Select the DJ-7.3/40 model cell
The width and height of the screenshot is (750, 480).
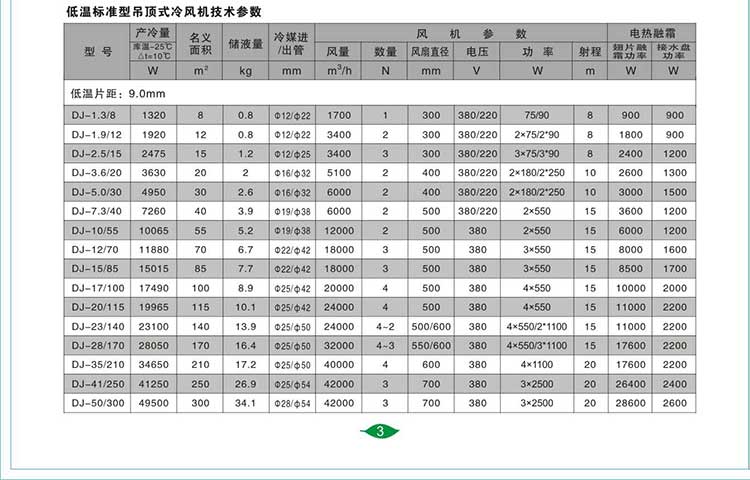point(95,212)
